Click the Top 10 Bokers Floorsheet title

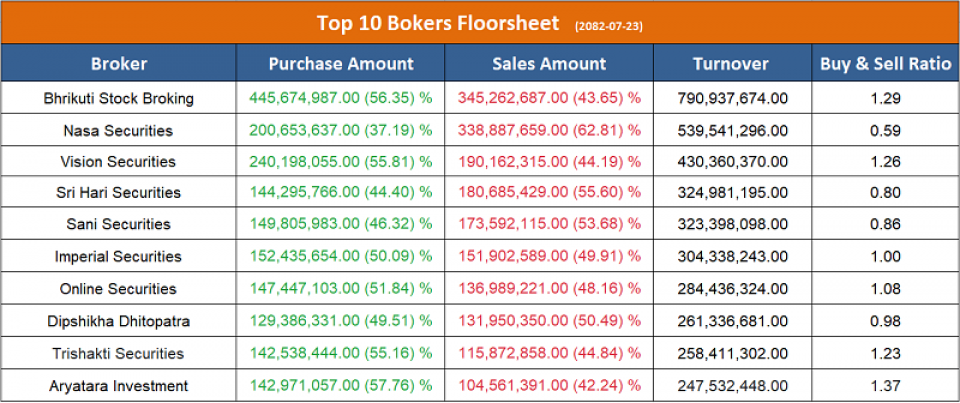pos(440,22)
